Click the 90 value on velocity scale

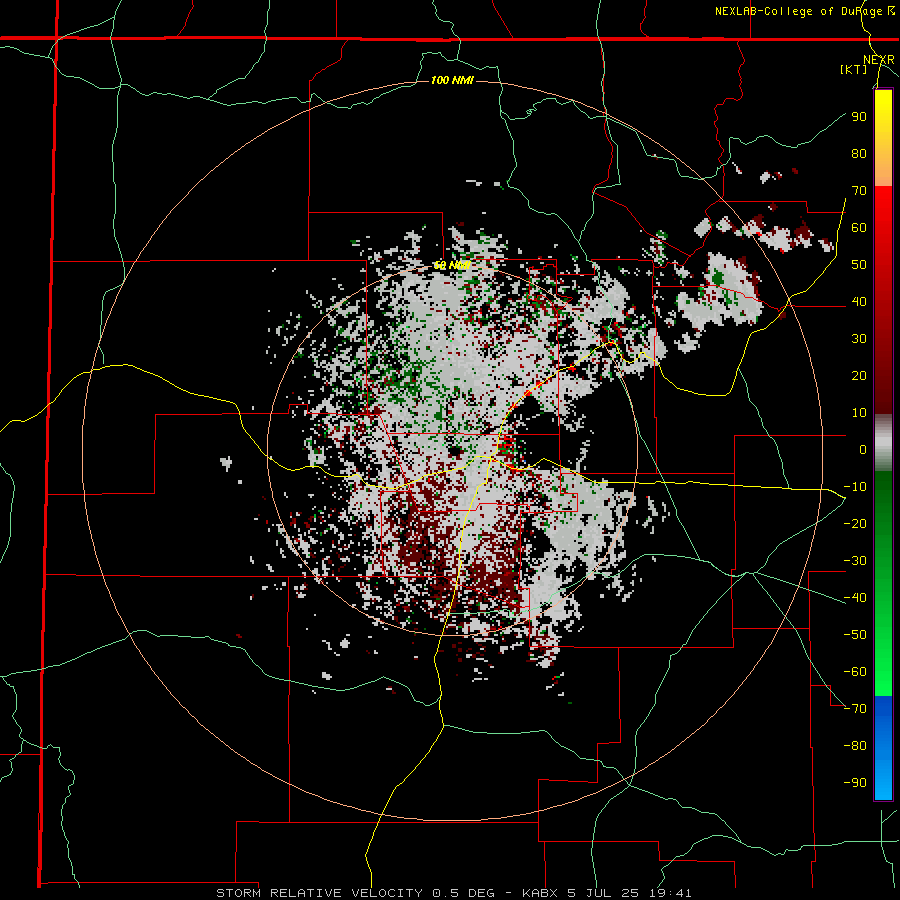pyautogui.click(x=859, y=117)
